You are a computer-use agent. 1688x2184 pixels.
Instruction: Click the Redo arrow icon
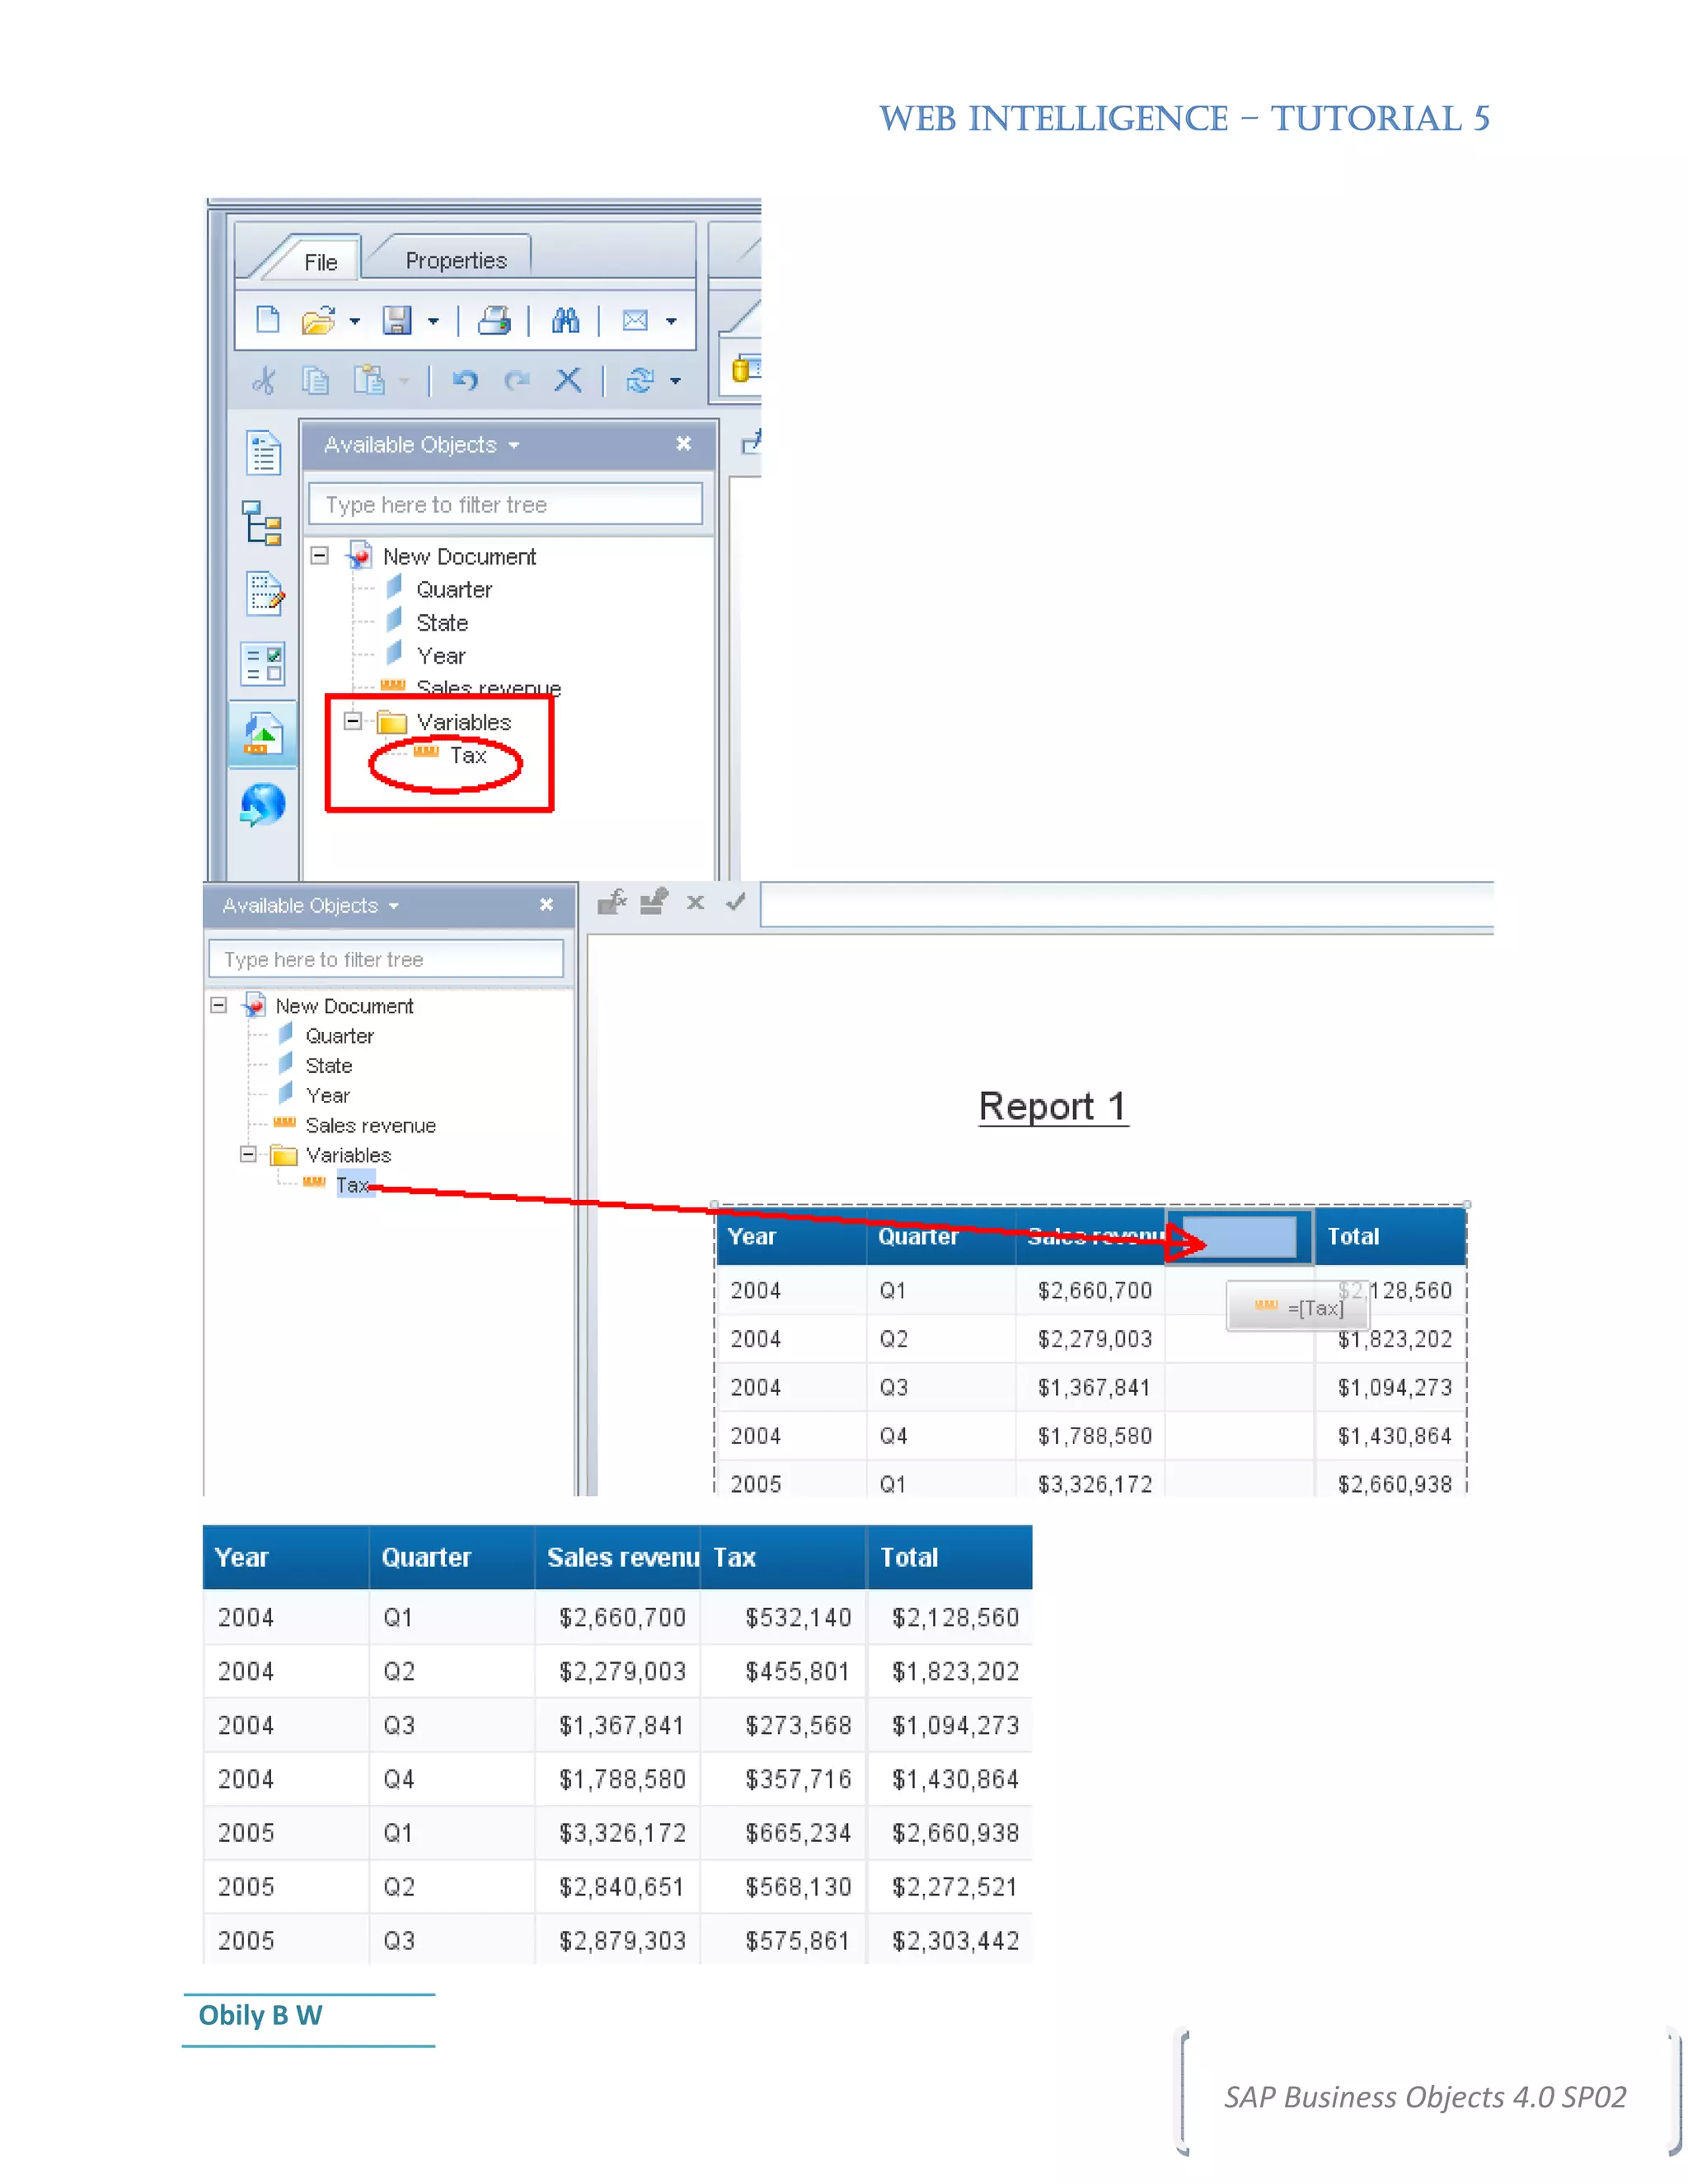(x=517, y=380)
